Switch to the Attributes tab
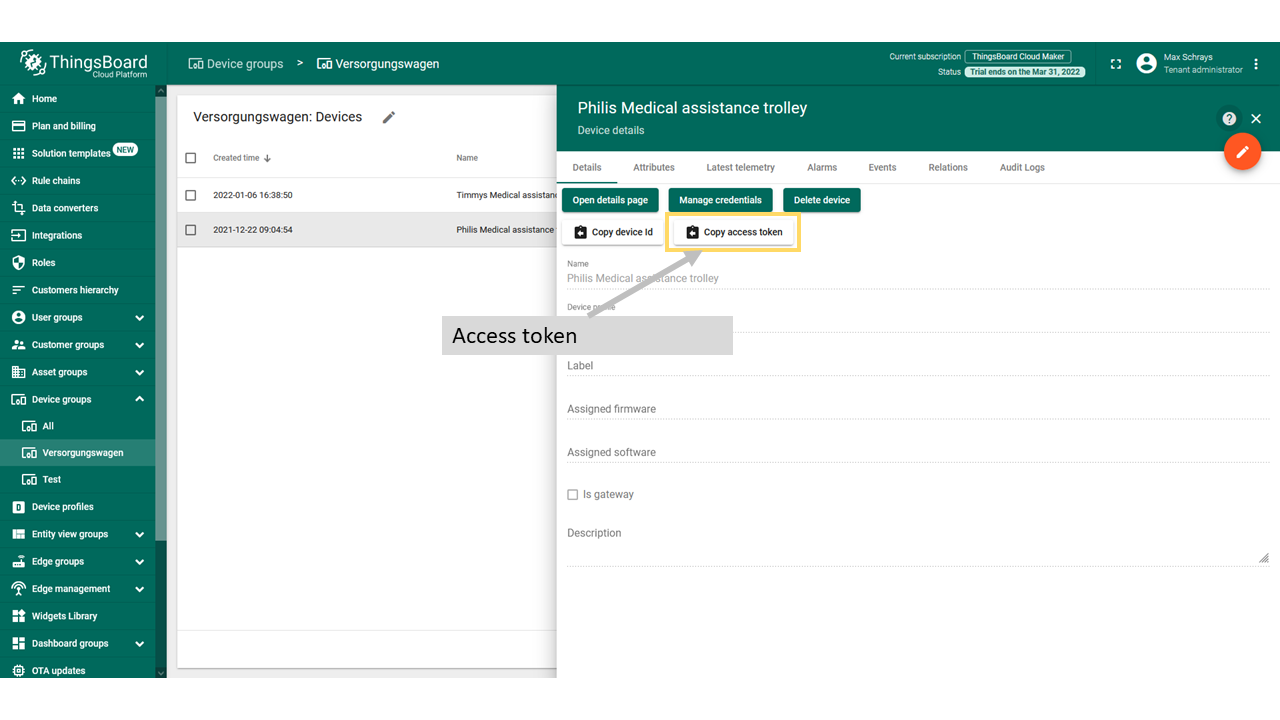This screenshot has width=1280, height=720. [654, 167]
